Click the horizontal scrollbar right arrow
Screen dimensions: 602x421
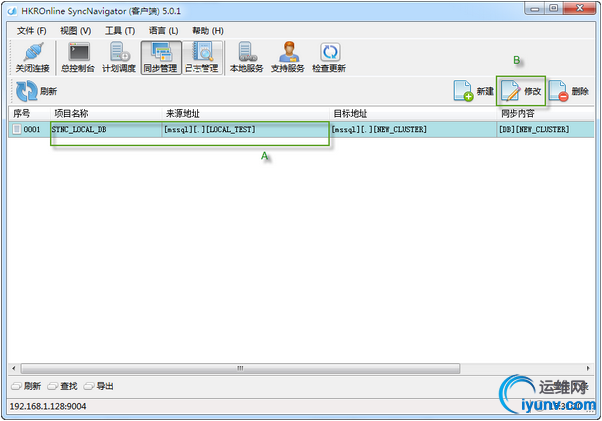pyautogui.click(x=588, y=368)
